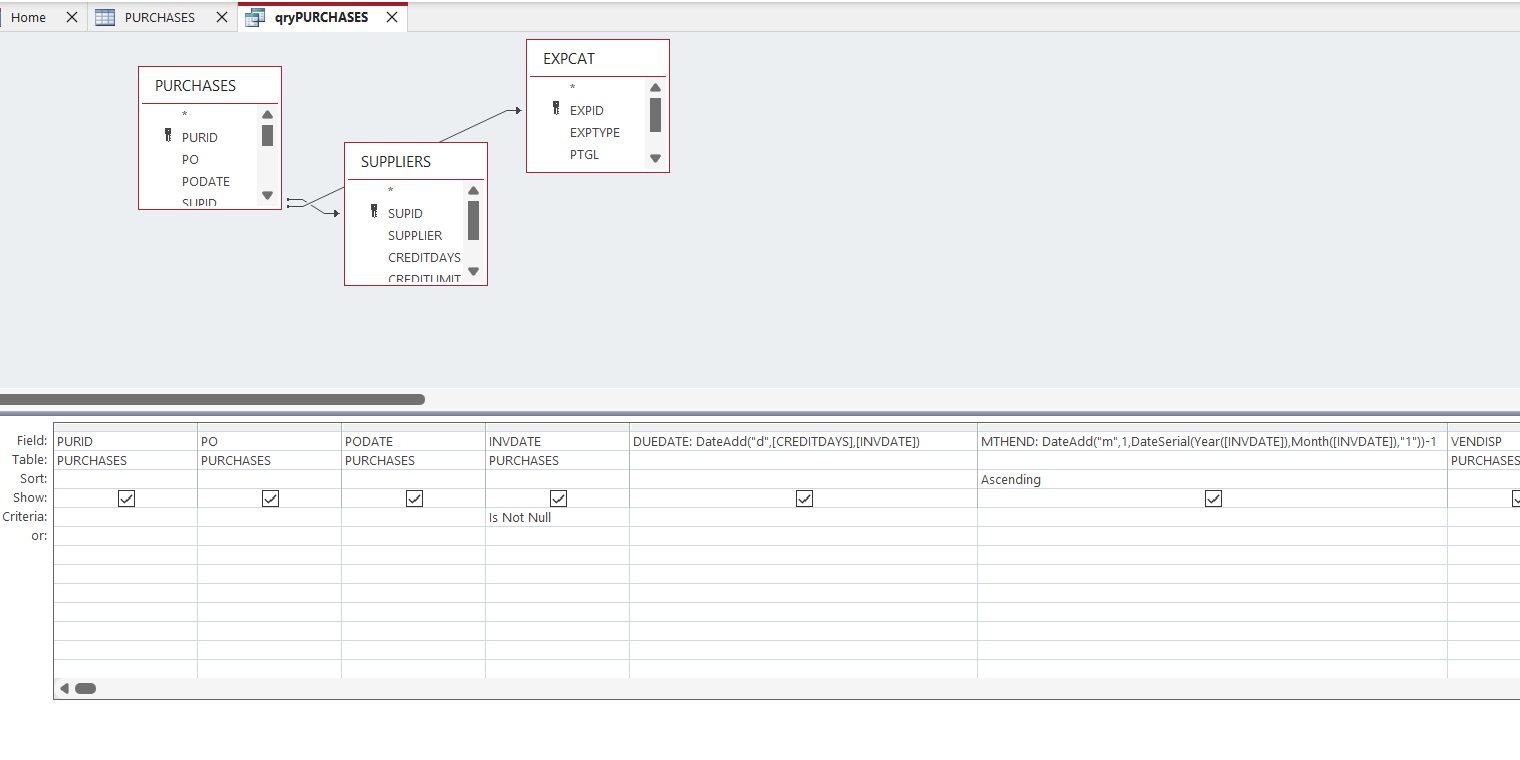Image resolution: width=1520 pixels, height=760 pixels.
Task: Click the empty Sort cell under INVDATE
Action: (558, 479)
